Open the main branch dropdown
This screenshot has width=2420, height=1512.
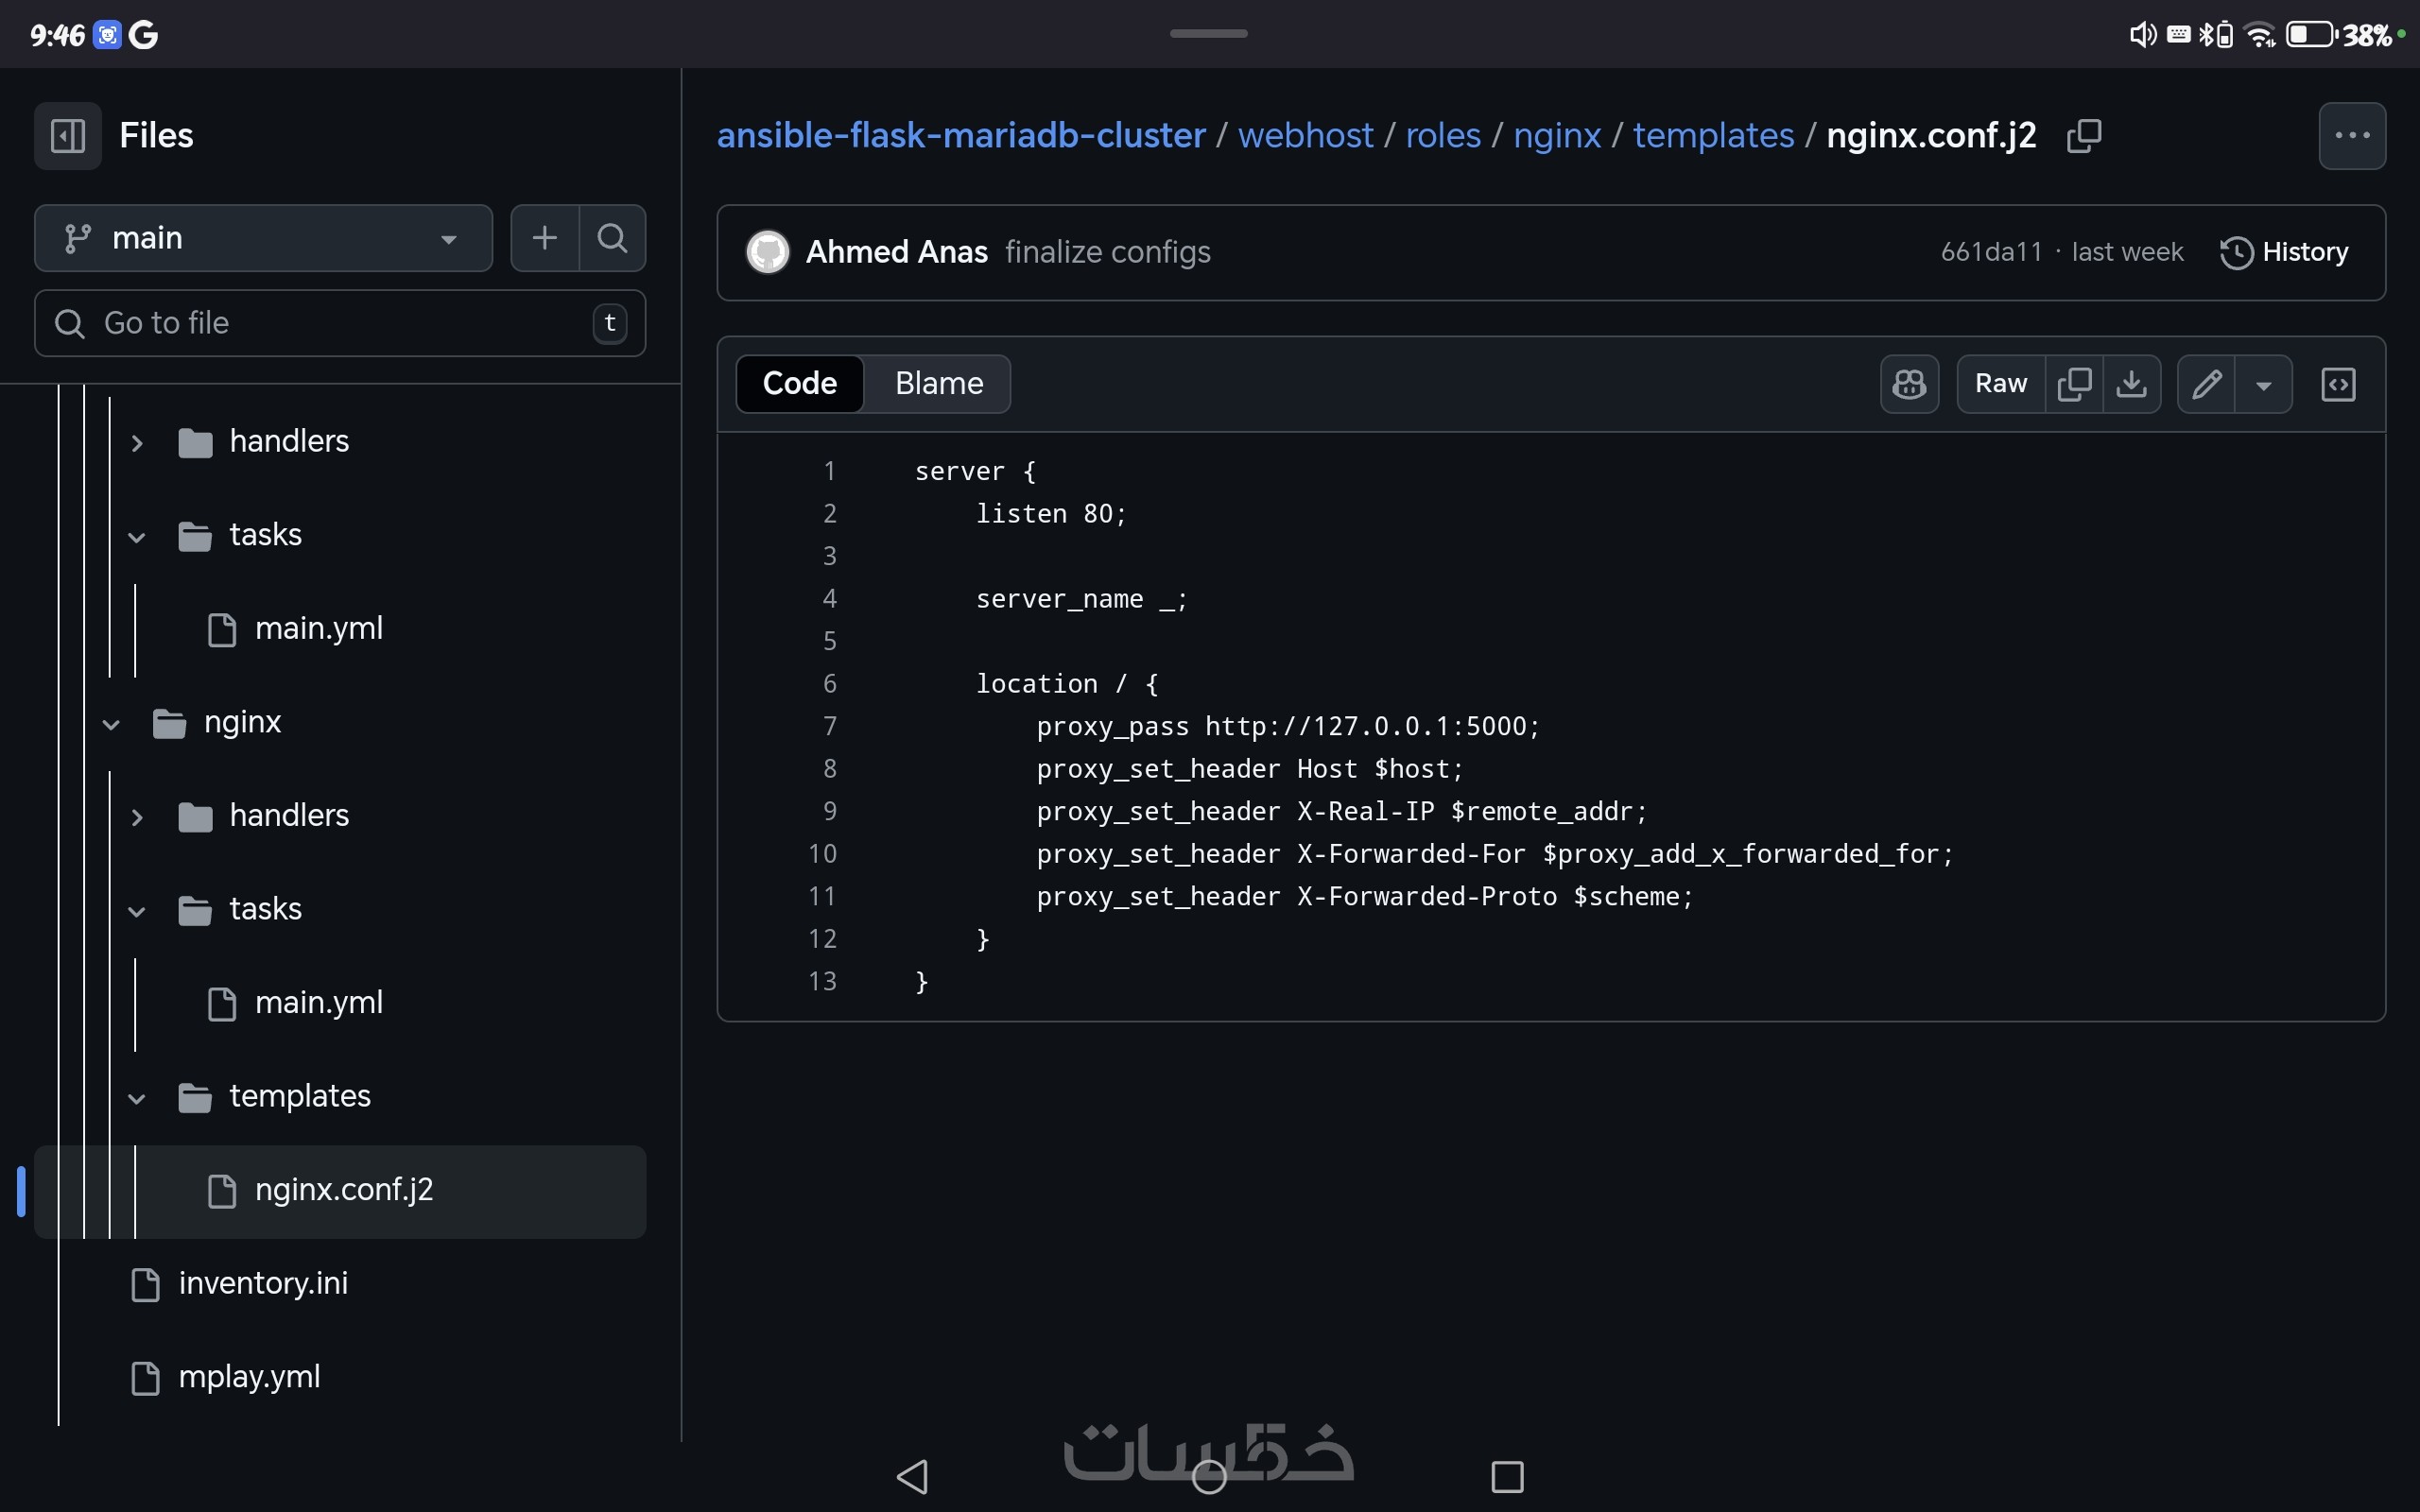[263, 238]
